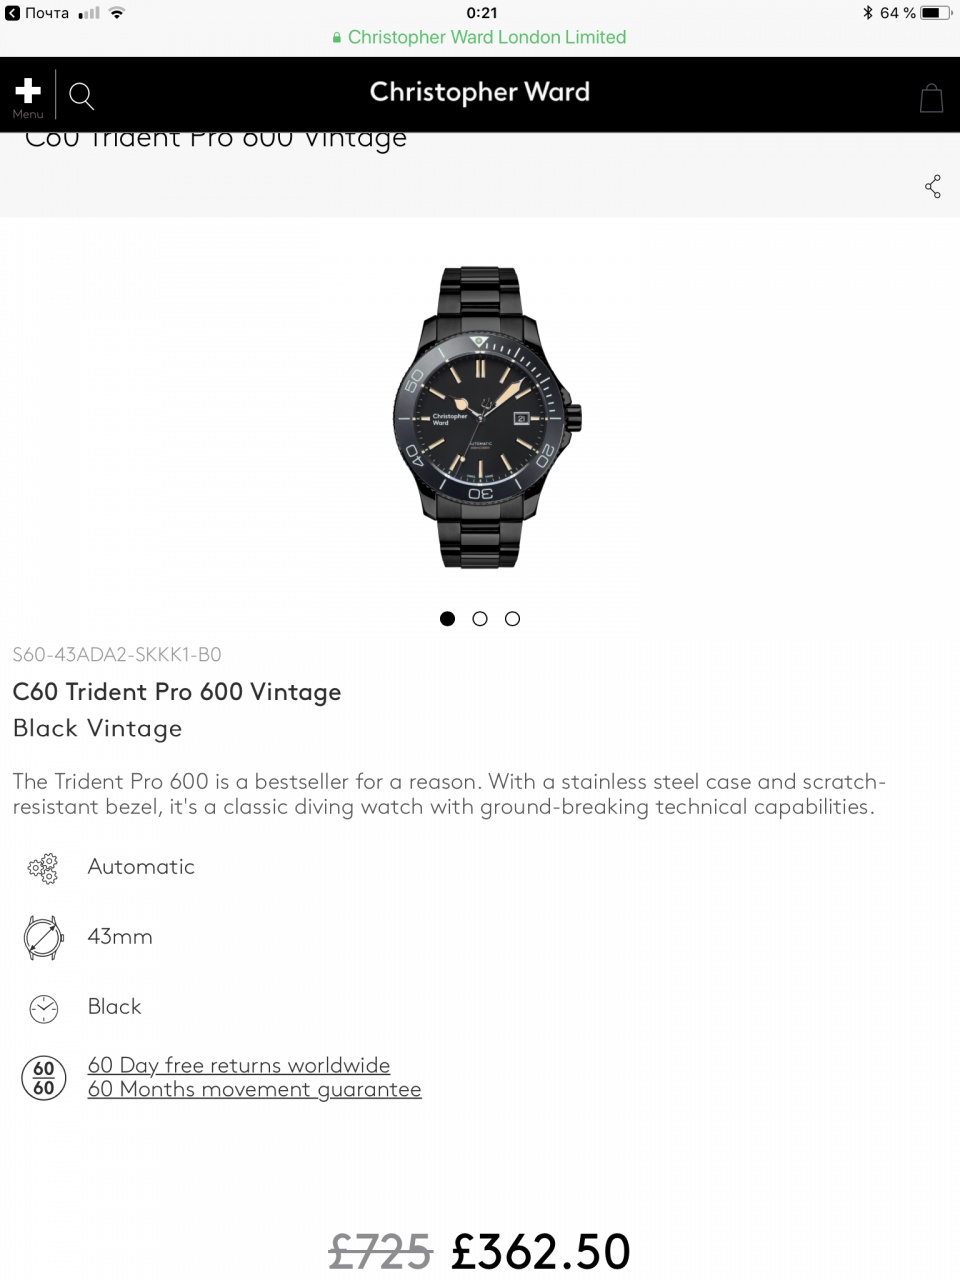Viewport: 960px width, 1280px height.
Task: Select the second image carousel dot
Action: tap(480, 619)
